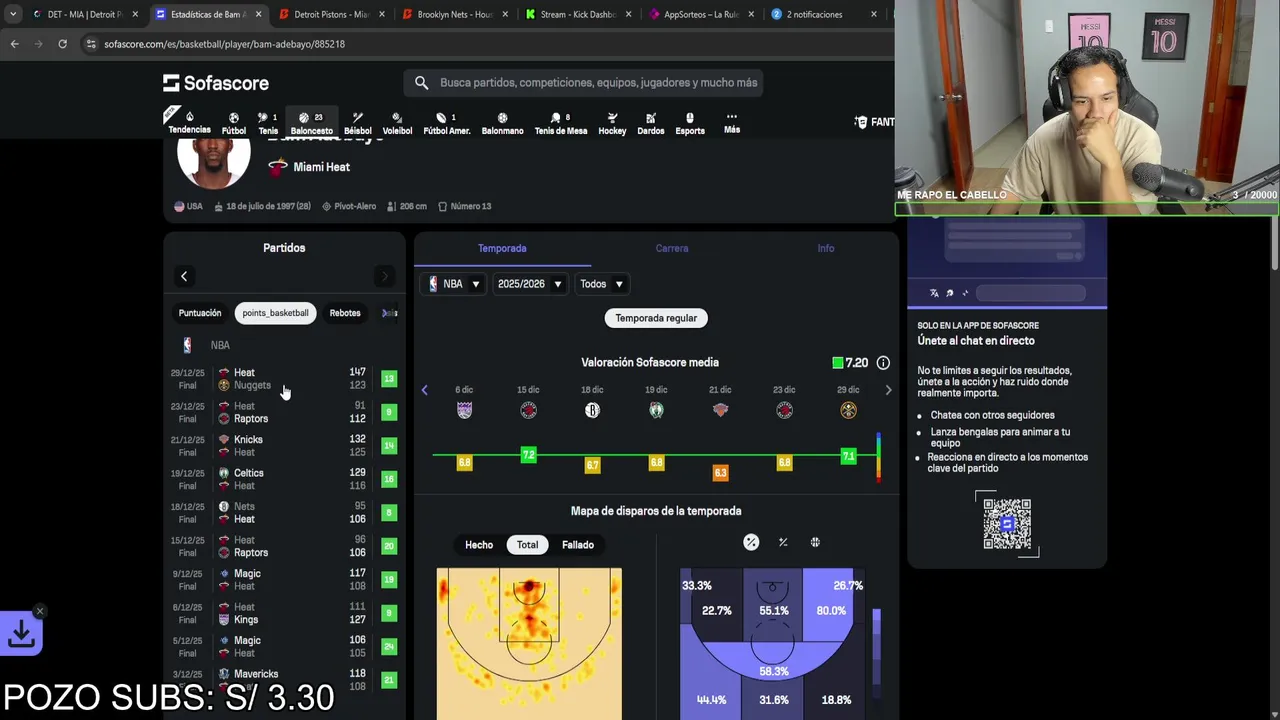Click the browser address bar

480,44
